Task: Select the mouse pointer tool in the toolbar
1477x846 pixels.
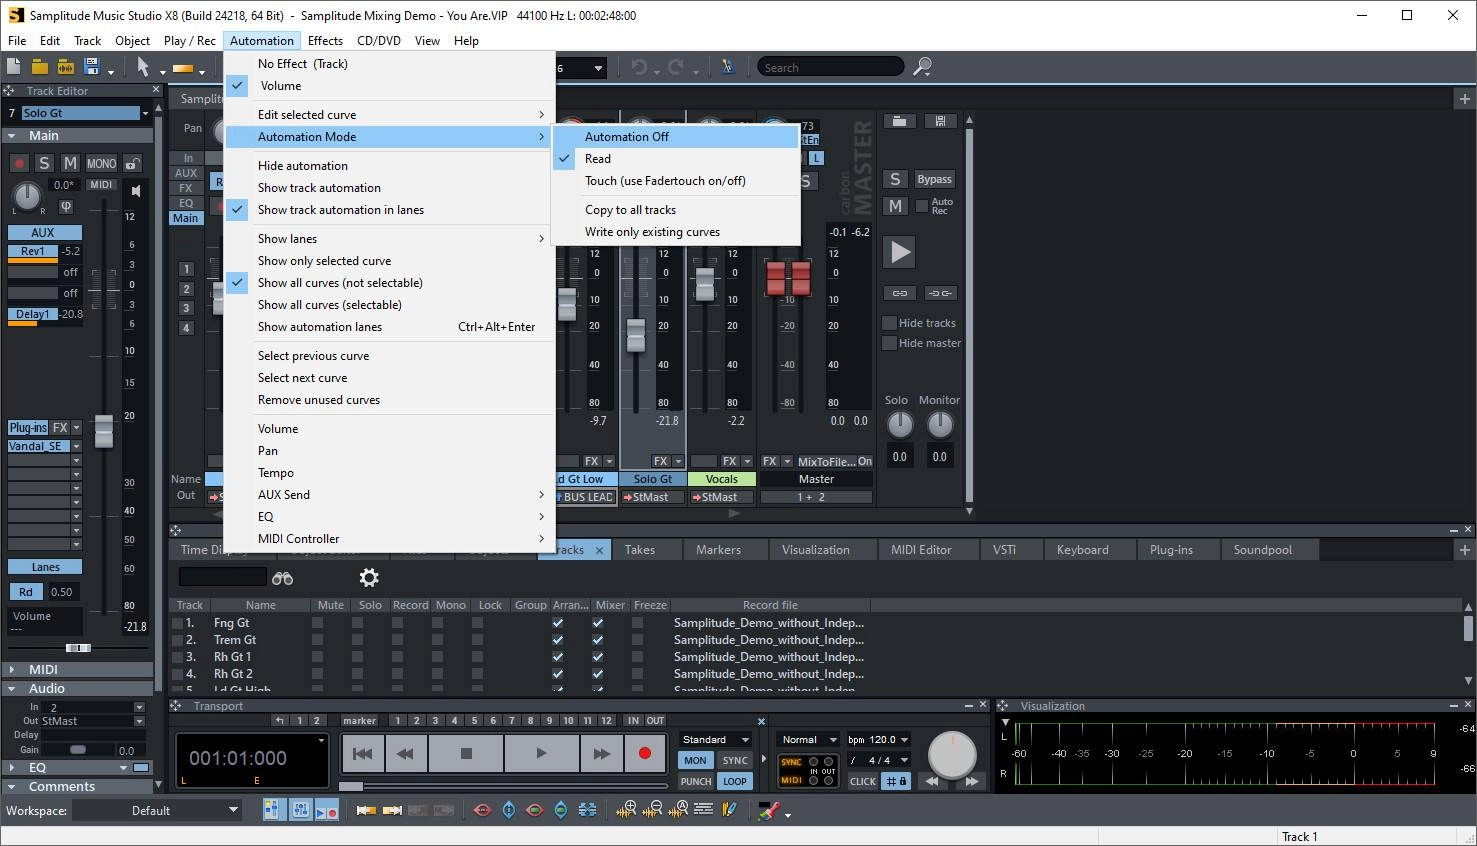Action: 143,67
